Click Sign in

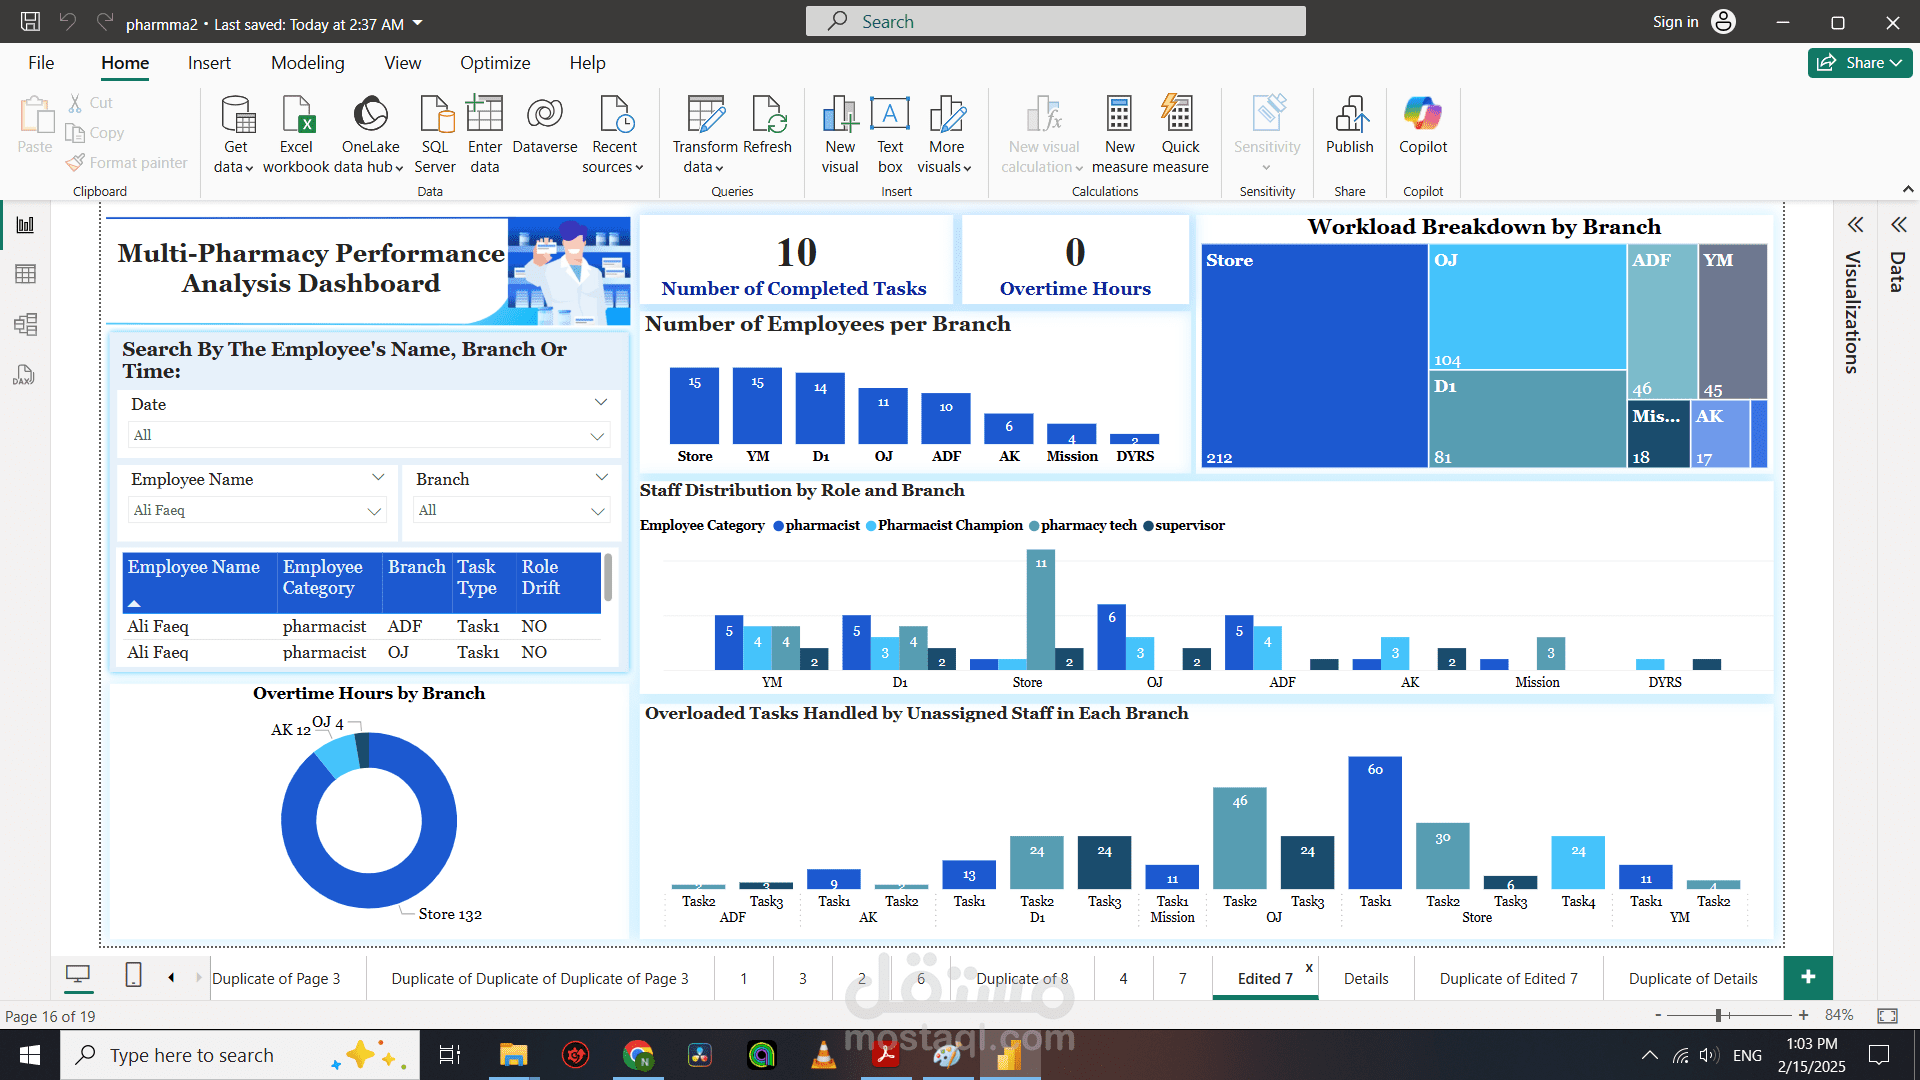pos(1675,22)
